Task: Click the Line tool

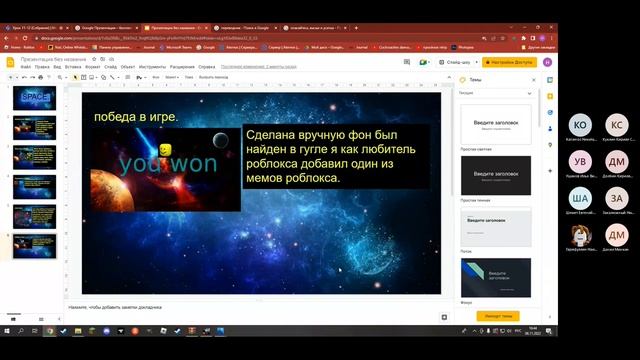Action: click(112, 77)
